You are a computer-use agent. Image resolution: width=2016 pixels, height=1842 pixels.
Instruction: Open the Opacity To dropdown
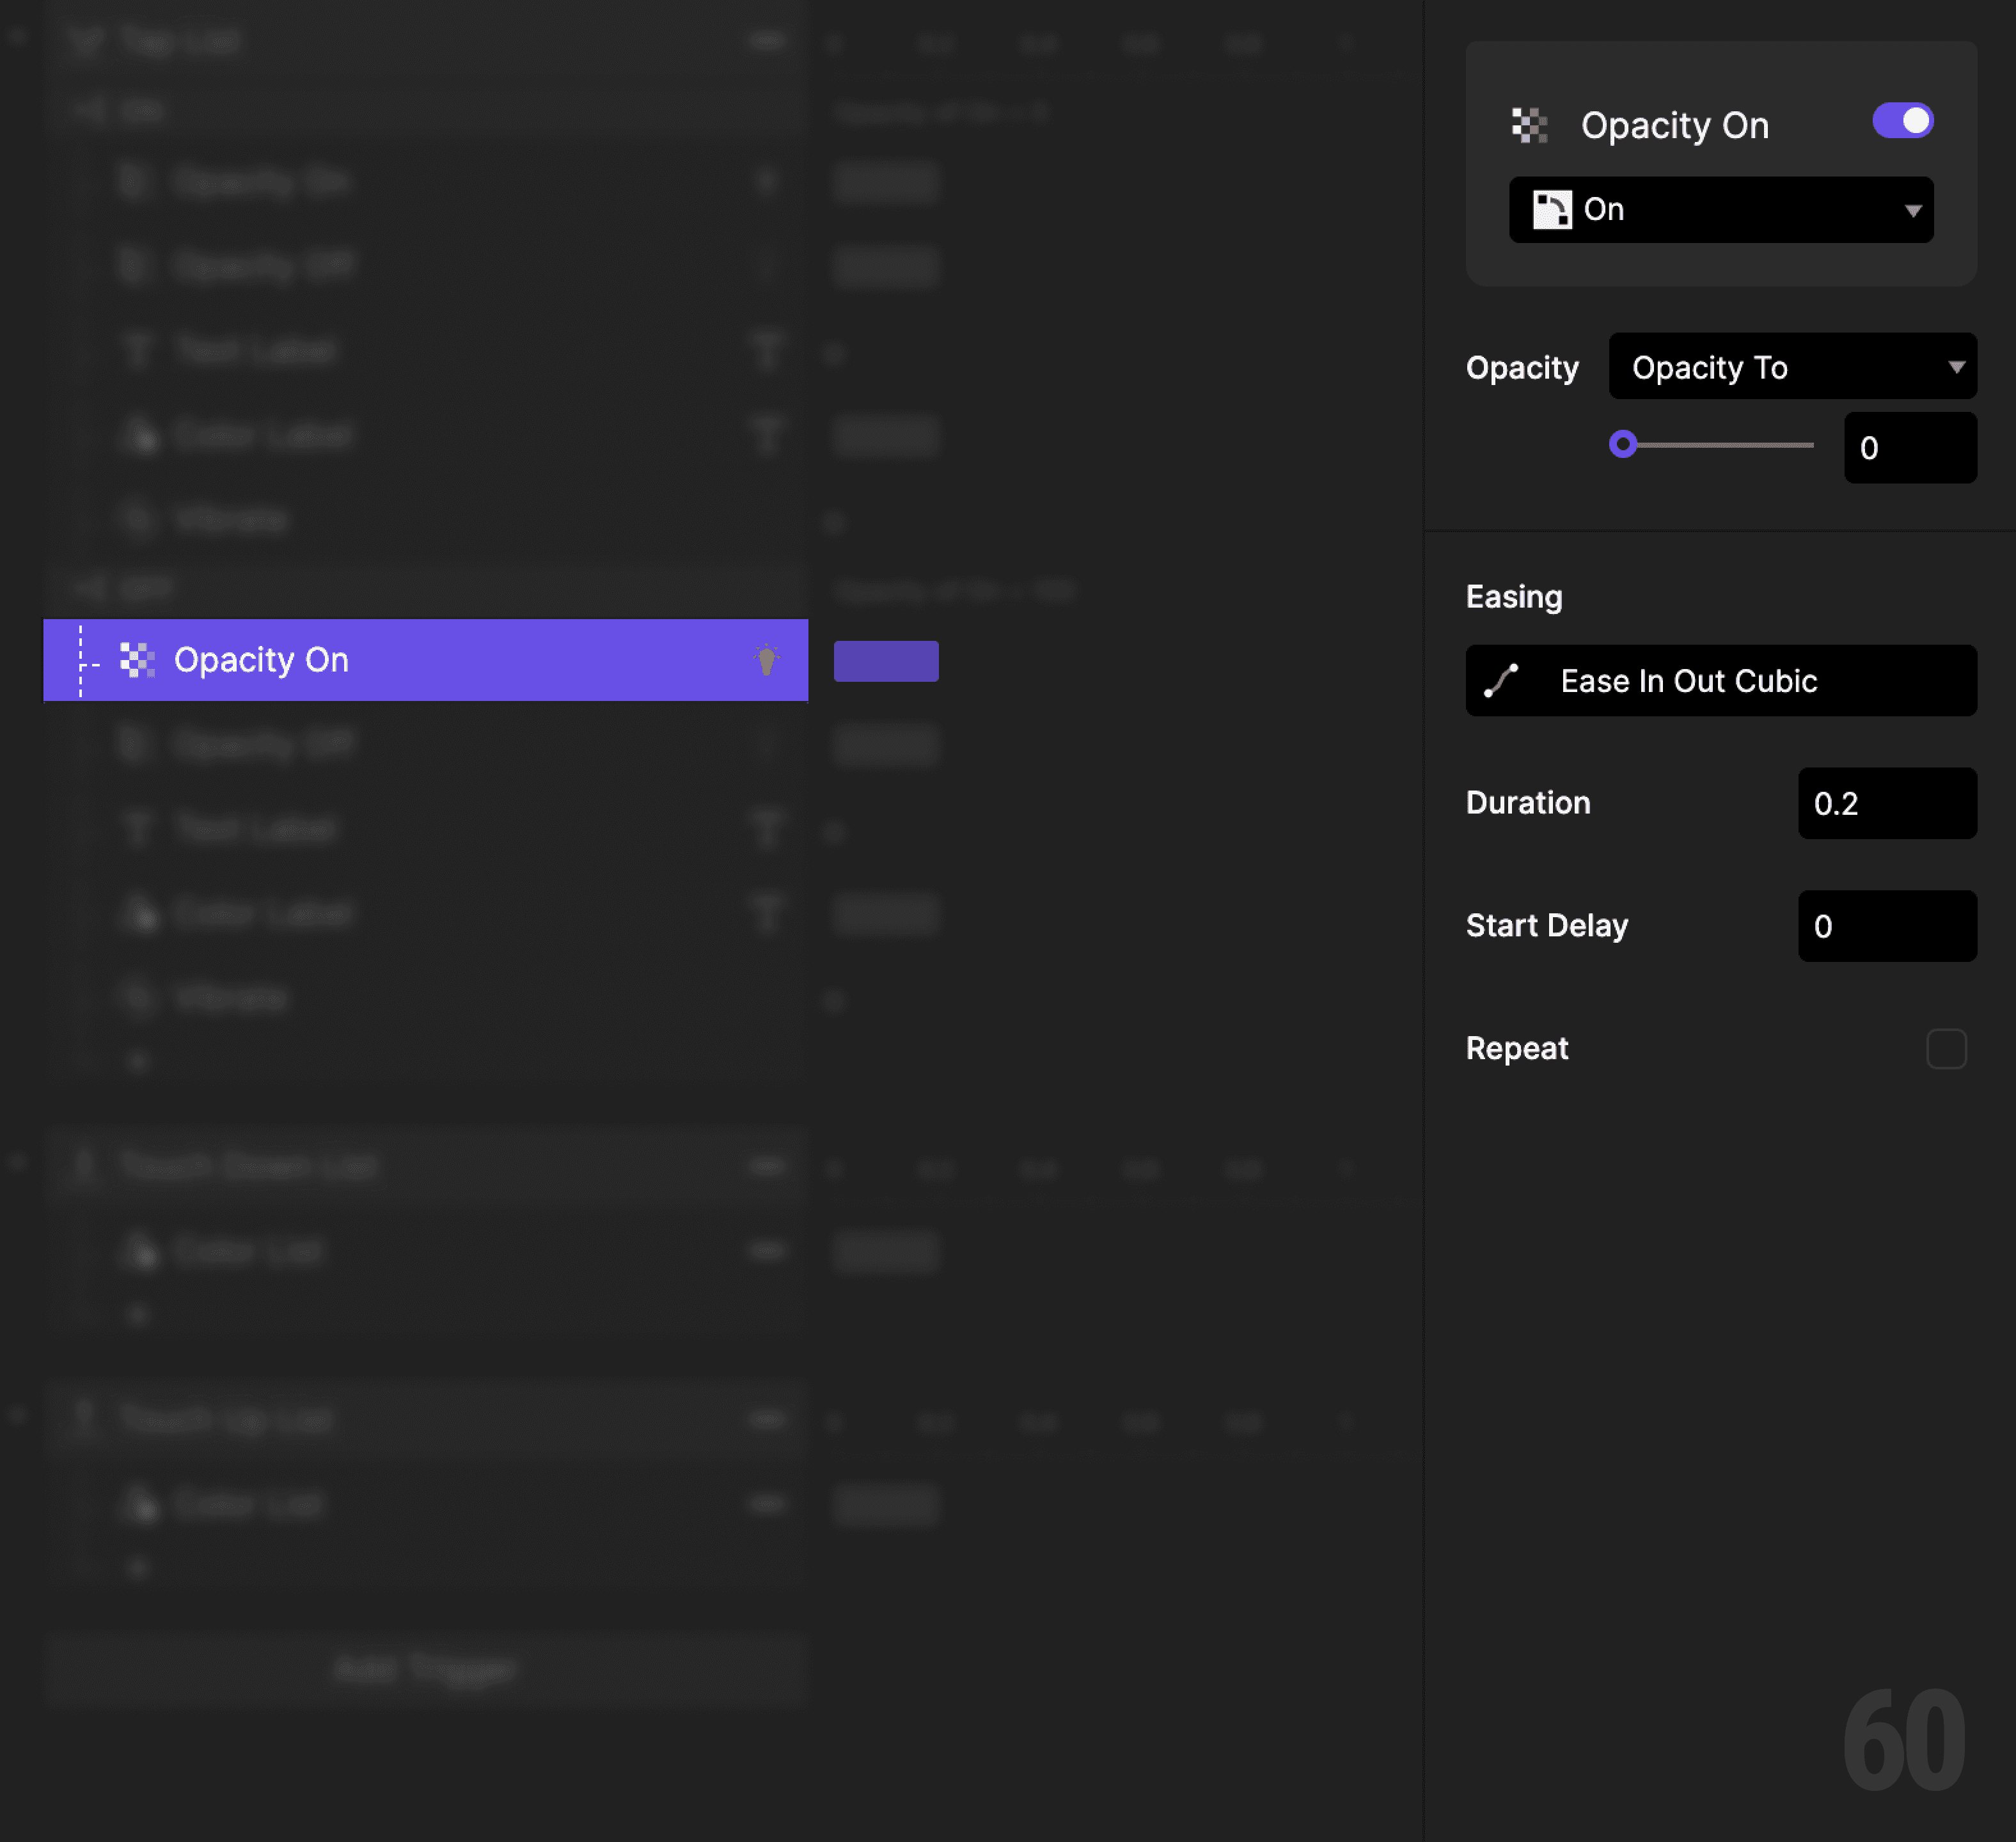[1792, 367]
